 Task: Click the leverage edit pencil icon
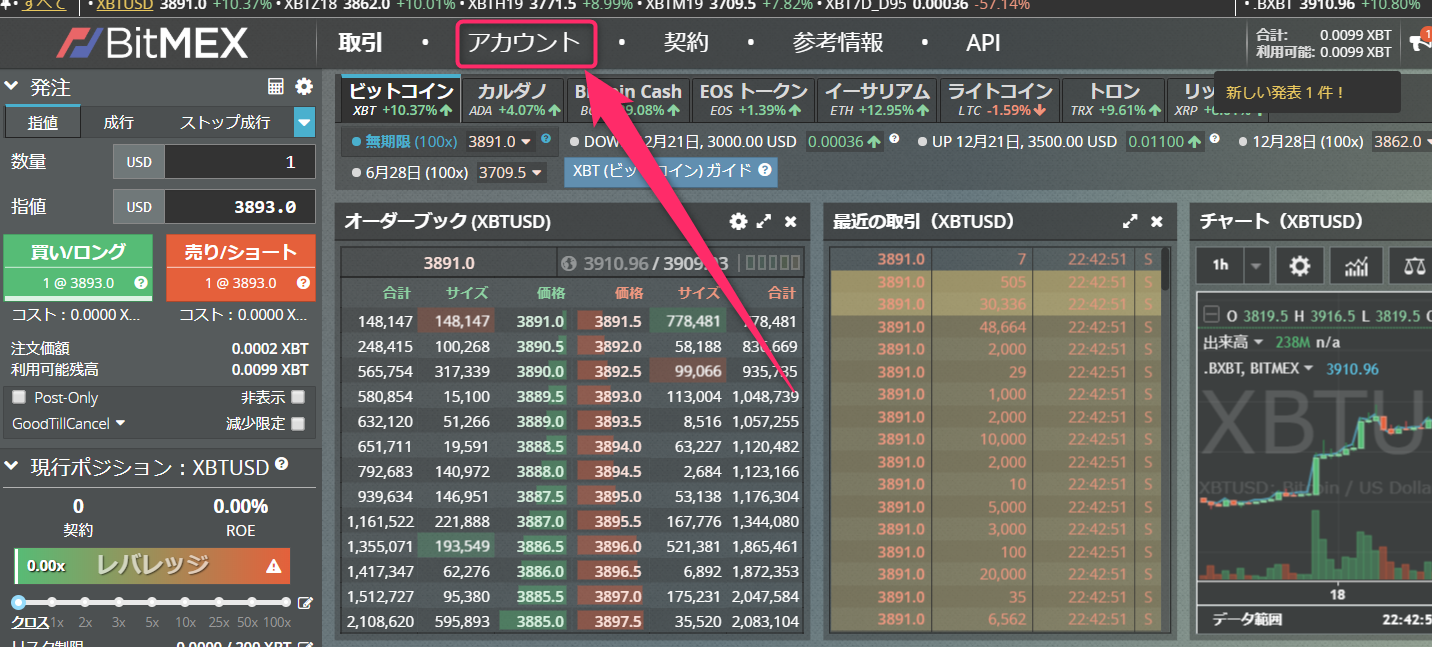coord(305,603)
